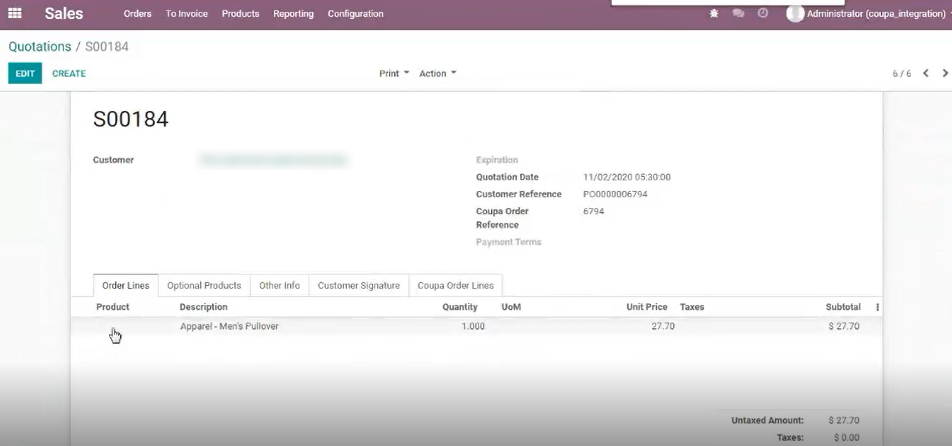The image size is (952, 446).
Task: Click the Untaxed Amount $ 27.70 total
Action: coord(844,421)
